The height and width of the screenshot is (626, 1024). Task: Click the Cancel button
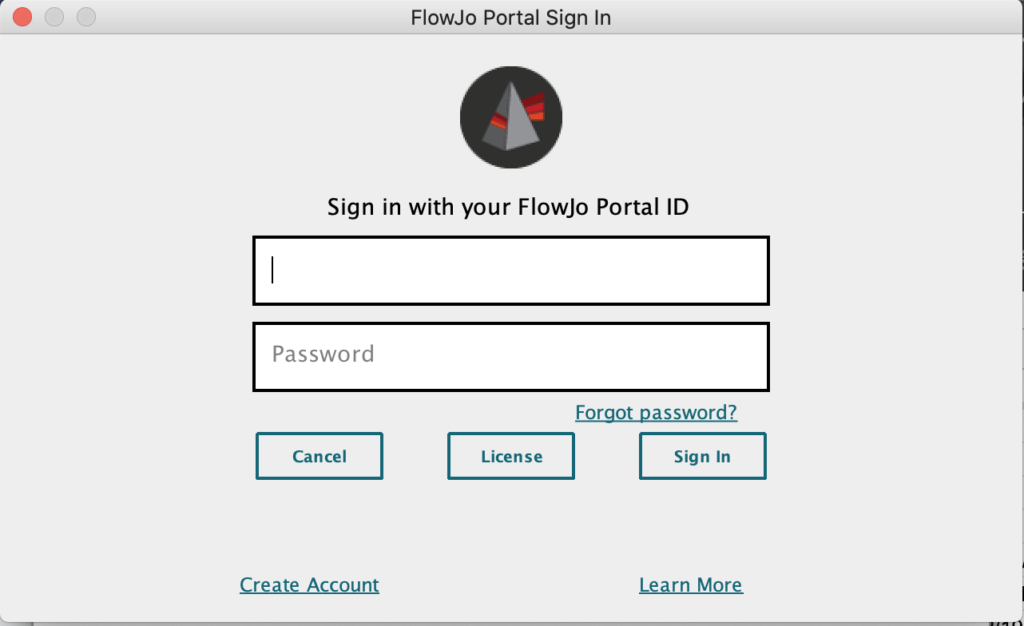click(319, 456)
